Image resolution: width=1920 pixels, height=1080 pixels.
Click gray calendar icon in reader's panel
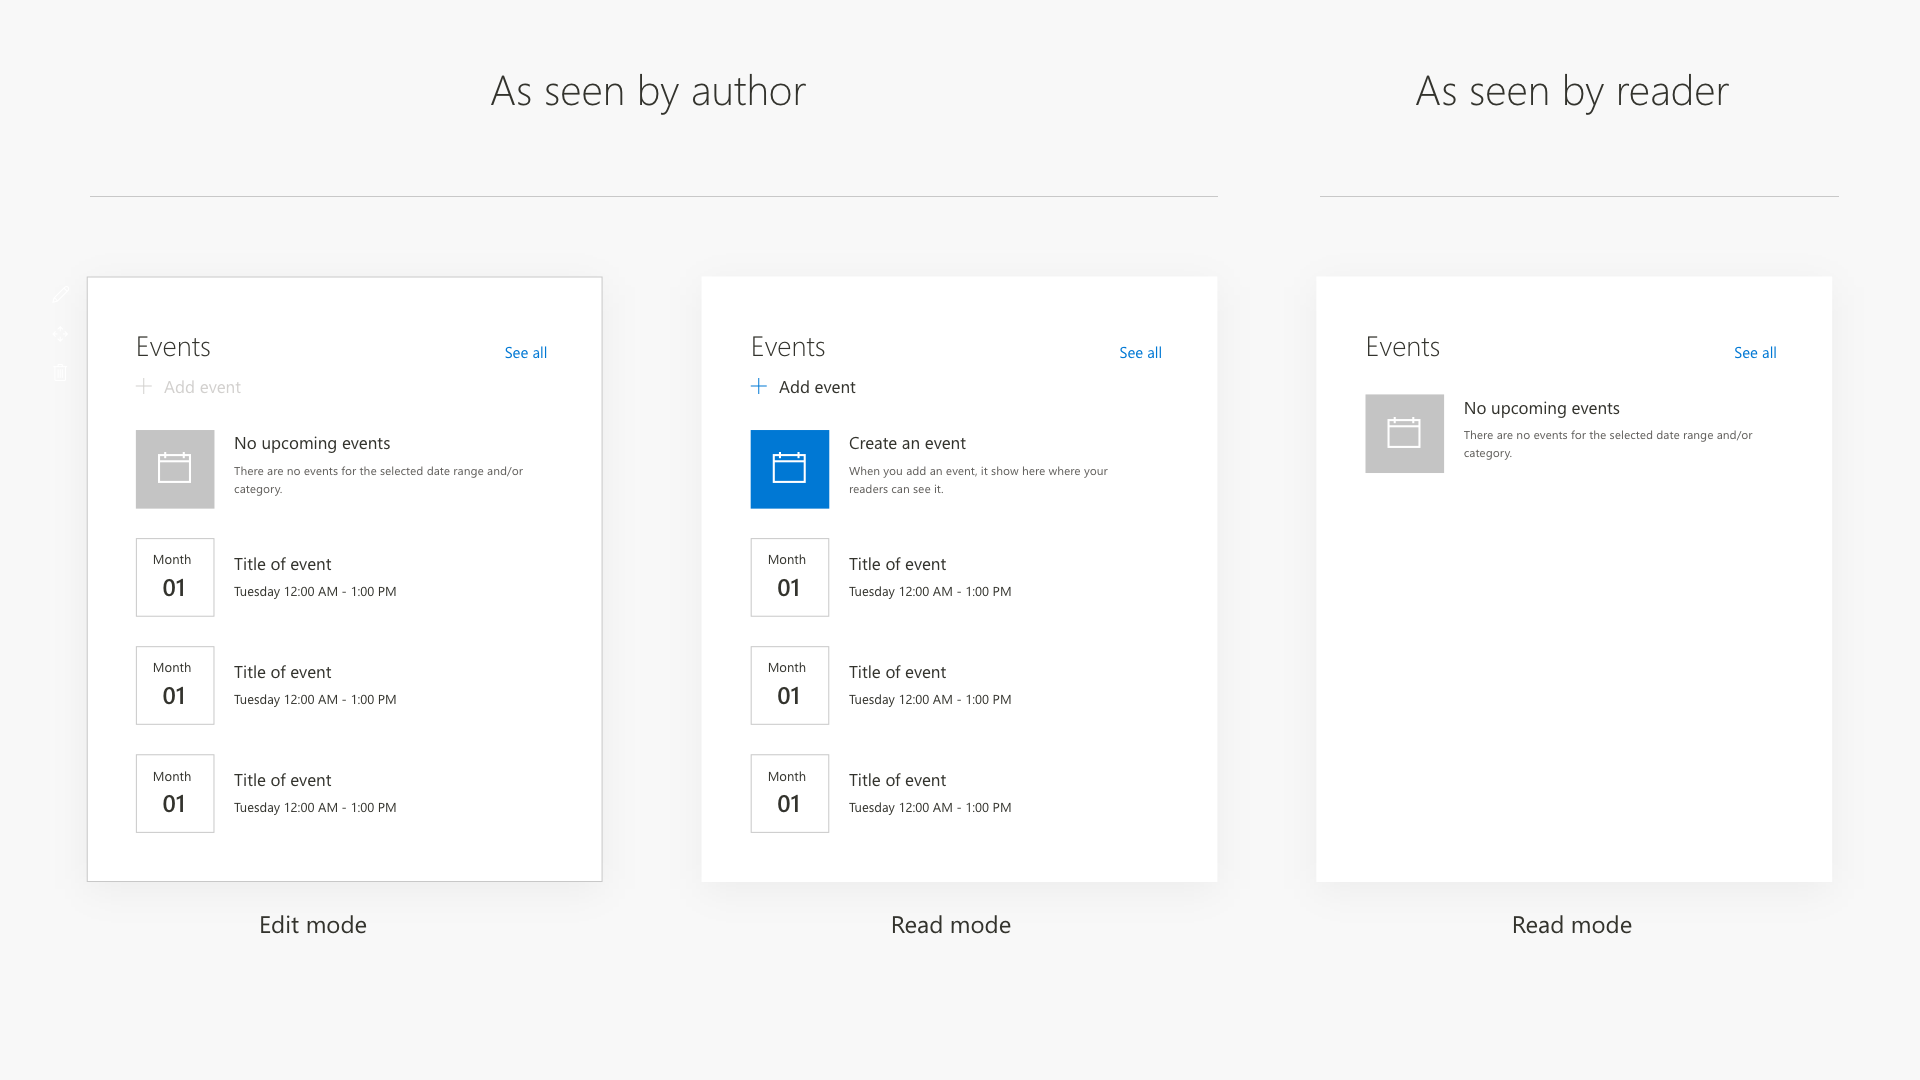click(1404, 433)
